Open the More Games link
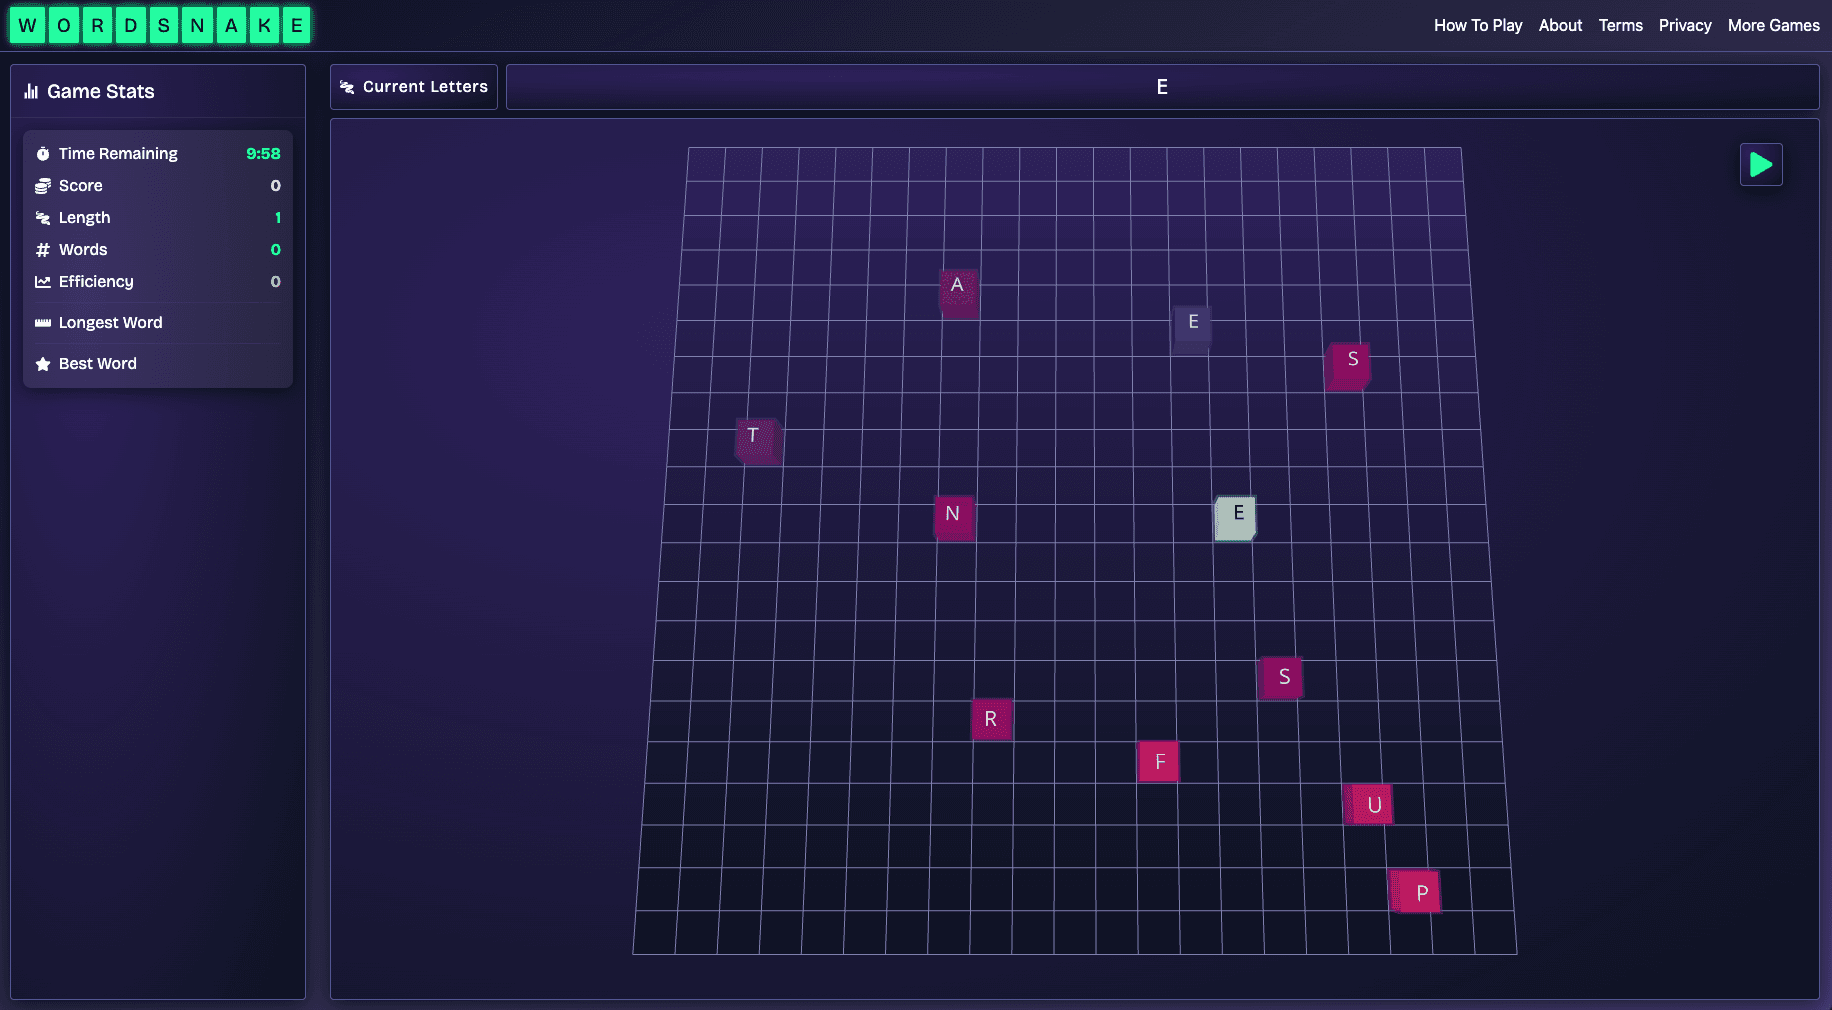 (1773, 25)
